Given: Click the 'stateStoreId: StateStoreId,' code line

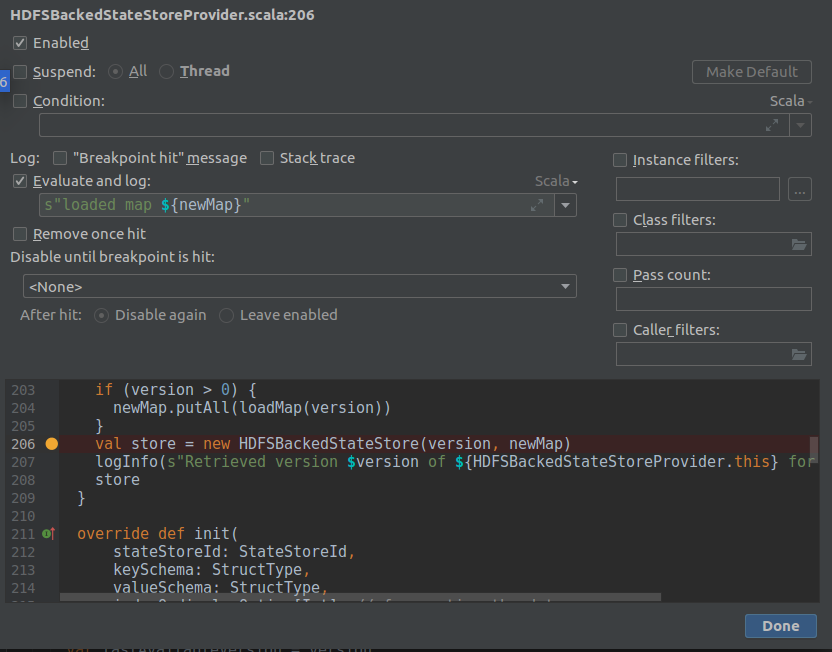Looking at the screenshot, I should pyautogui.click(x=233, y=552).
